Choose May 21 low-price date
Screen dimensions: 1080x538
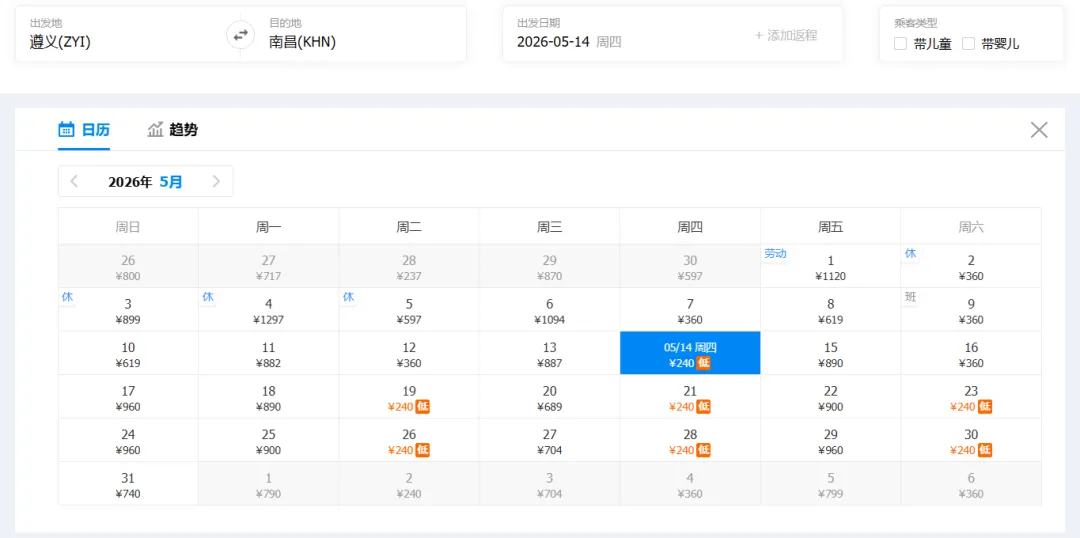690,397
